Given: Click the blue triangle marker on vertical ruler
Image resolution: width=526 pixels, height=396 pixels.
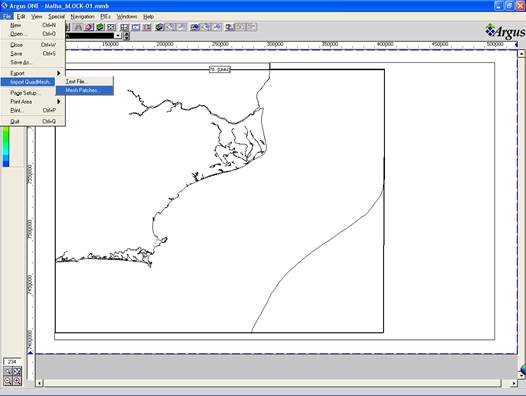Looking at the screenshot, I should [31, 353].
